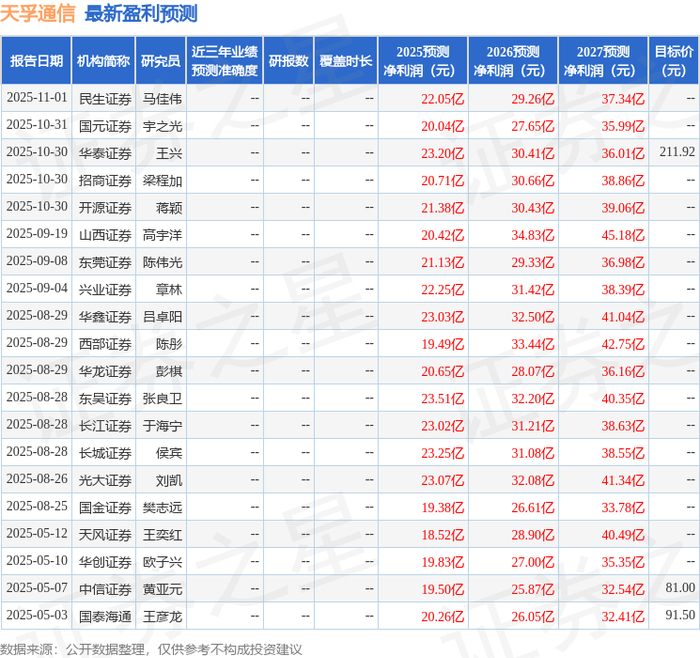The width and height of the screenshot is (700, 658).
Task: Select the 开源证券 institution cell
Action: point(105,208)
